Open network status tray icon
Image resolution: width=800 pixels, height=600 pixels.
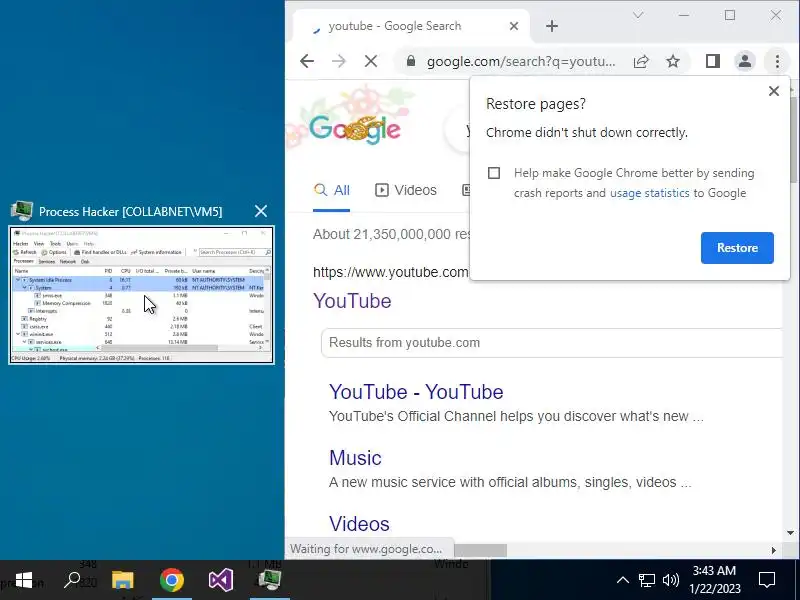(x=646, y=580)
